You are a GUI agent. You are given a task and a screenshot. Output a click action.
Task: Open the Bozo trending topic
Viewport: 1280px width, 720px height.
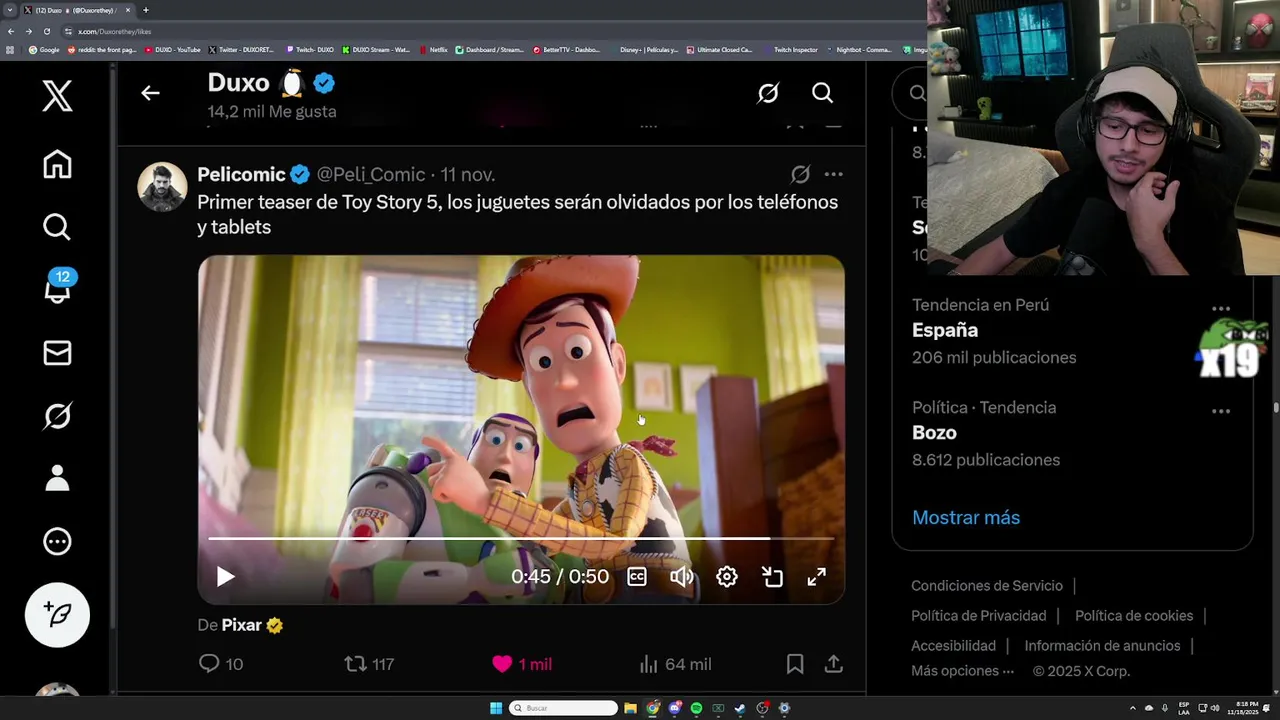coord(934,433)
